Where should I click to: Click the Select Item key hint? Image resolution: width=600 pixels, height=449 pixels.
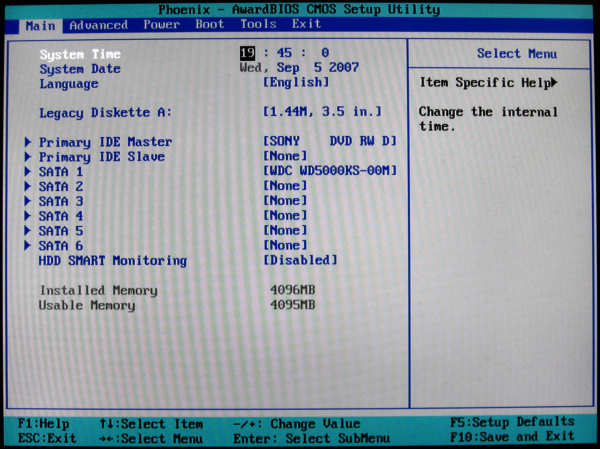151,424
